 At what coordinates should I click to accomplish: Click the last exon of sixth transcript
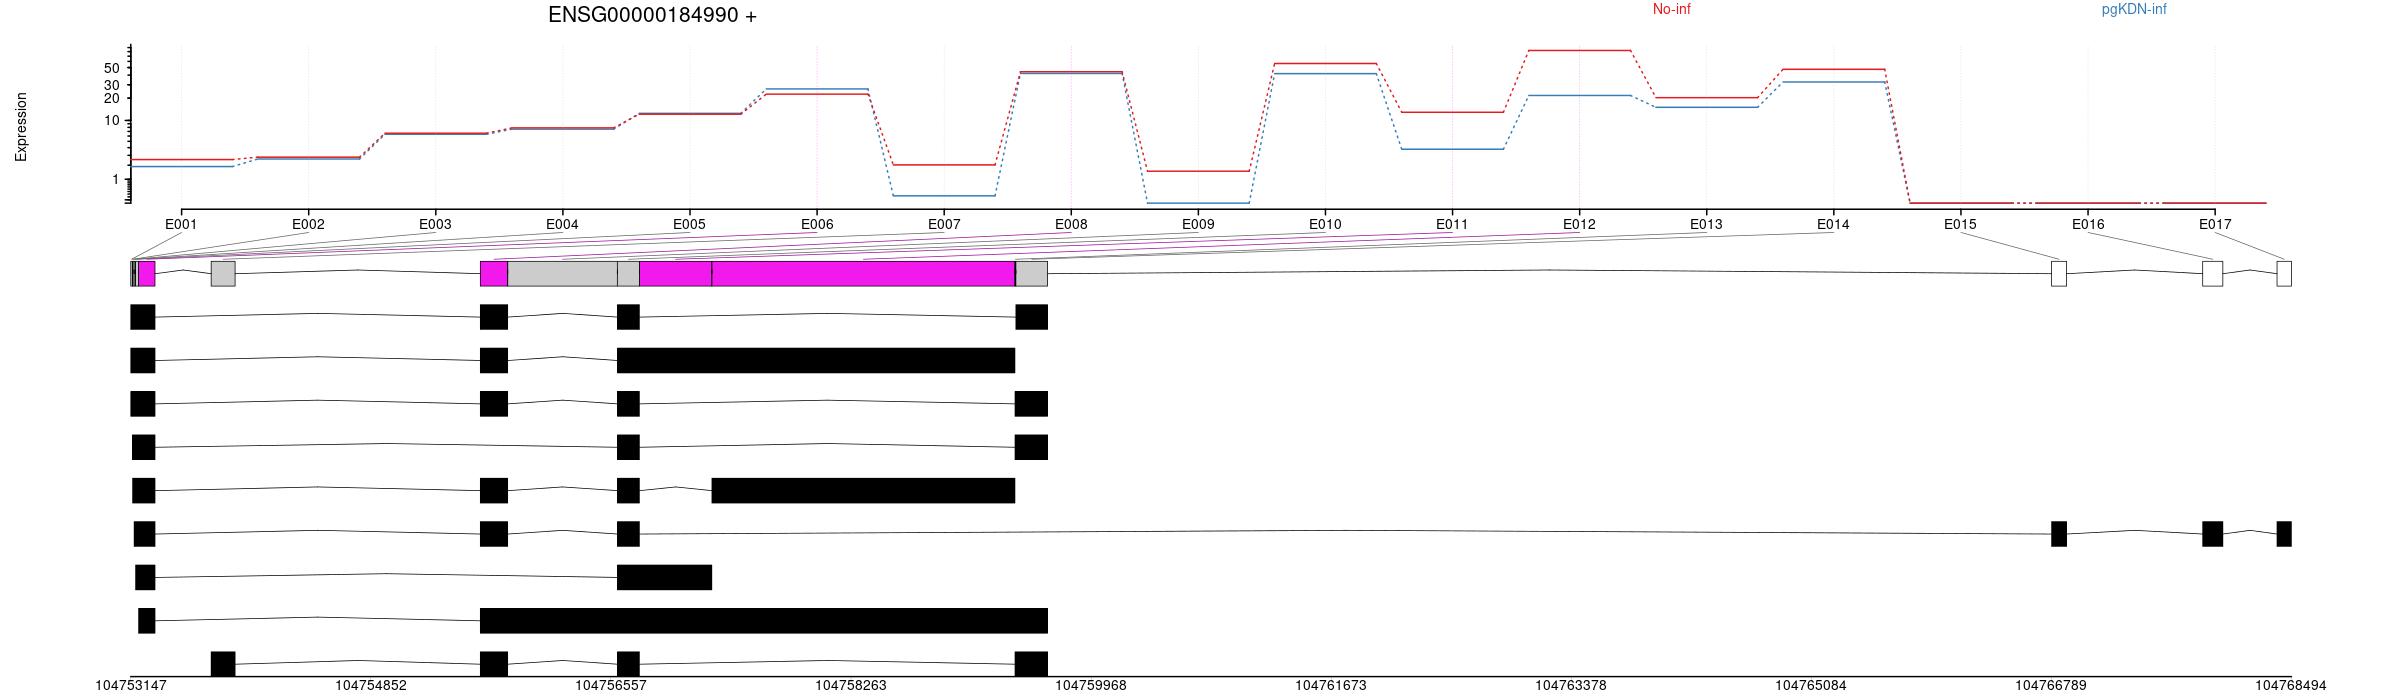[2284, 534]
